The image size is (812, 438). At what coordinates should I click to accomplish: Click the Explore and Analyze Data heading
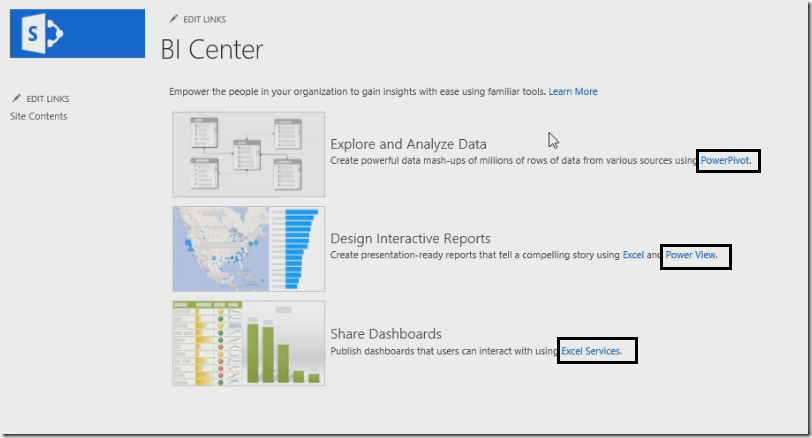coord(408,144)
